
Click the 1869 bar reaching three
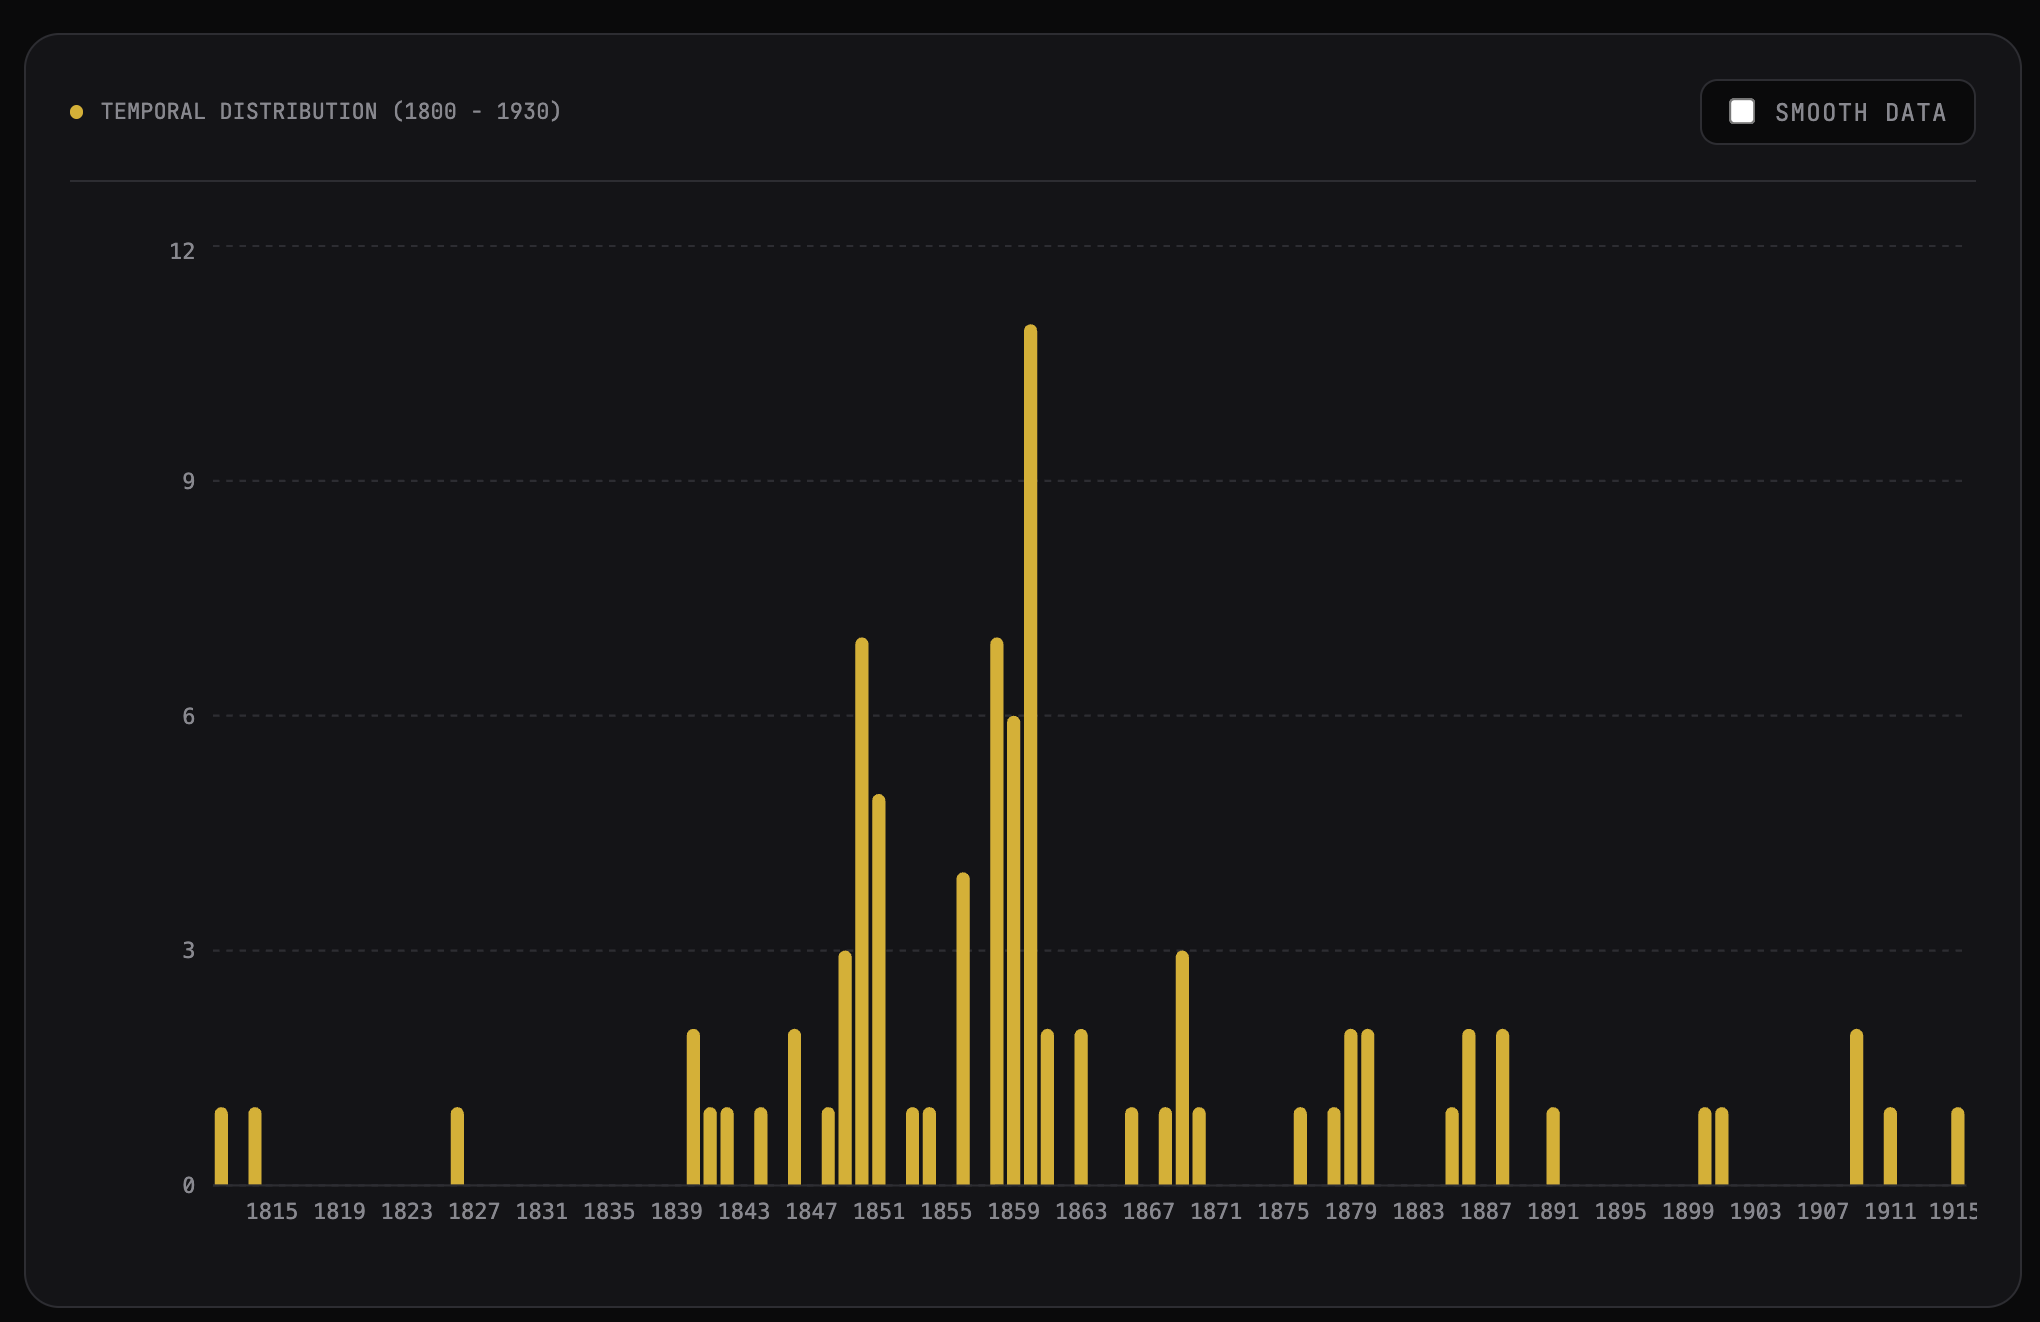pos(1182,1068)
